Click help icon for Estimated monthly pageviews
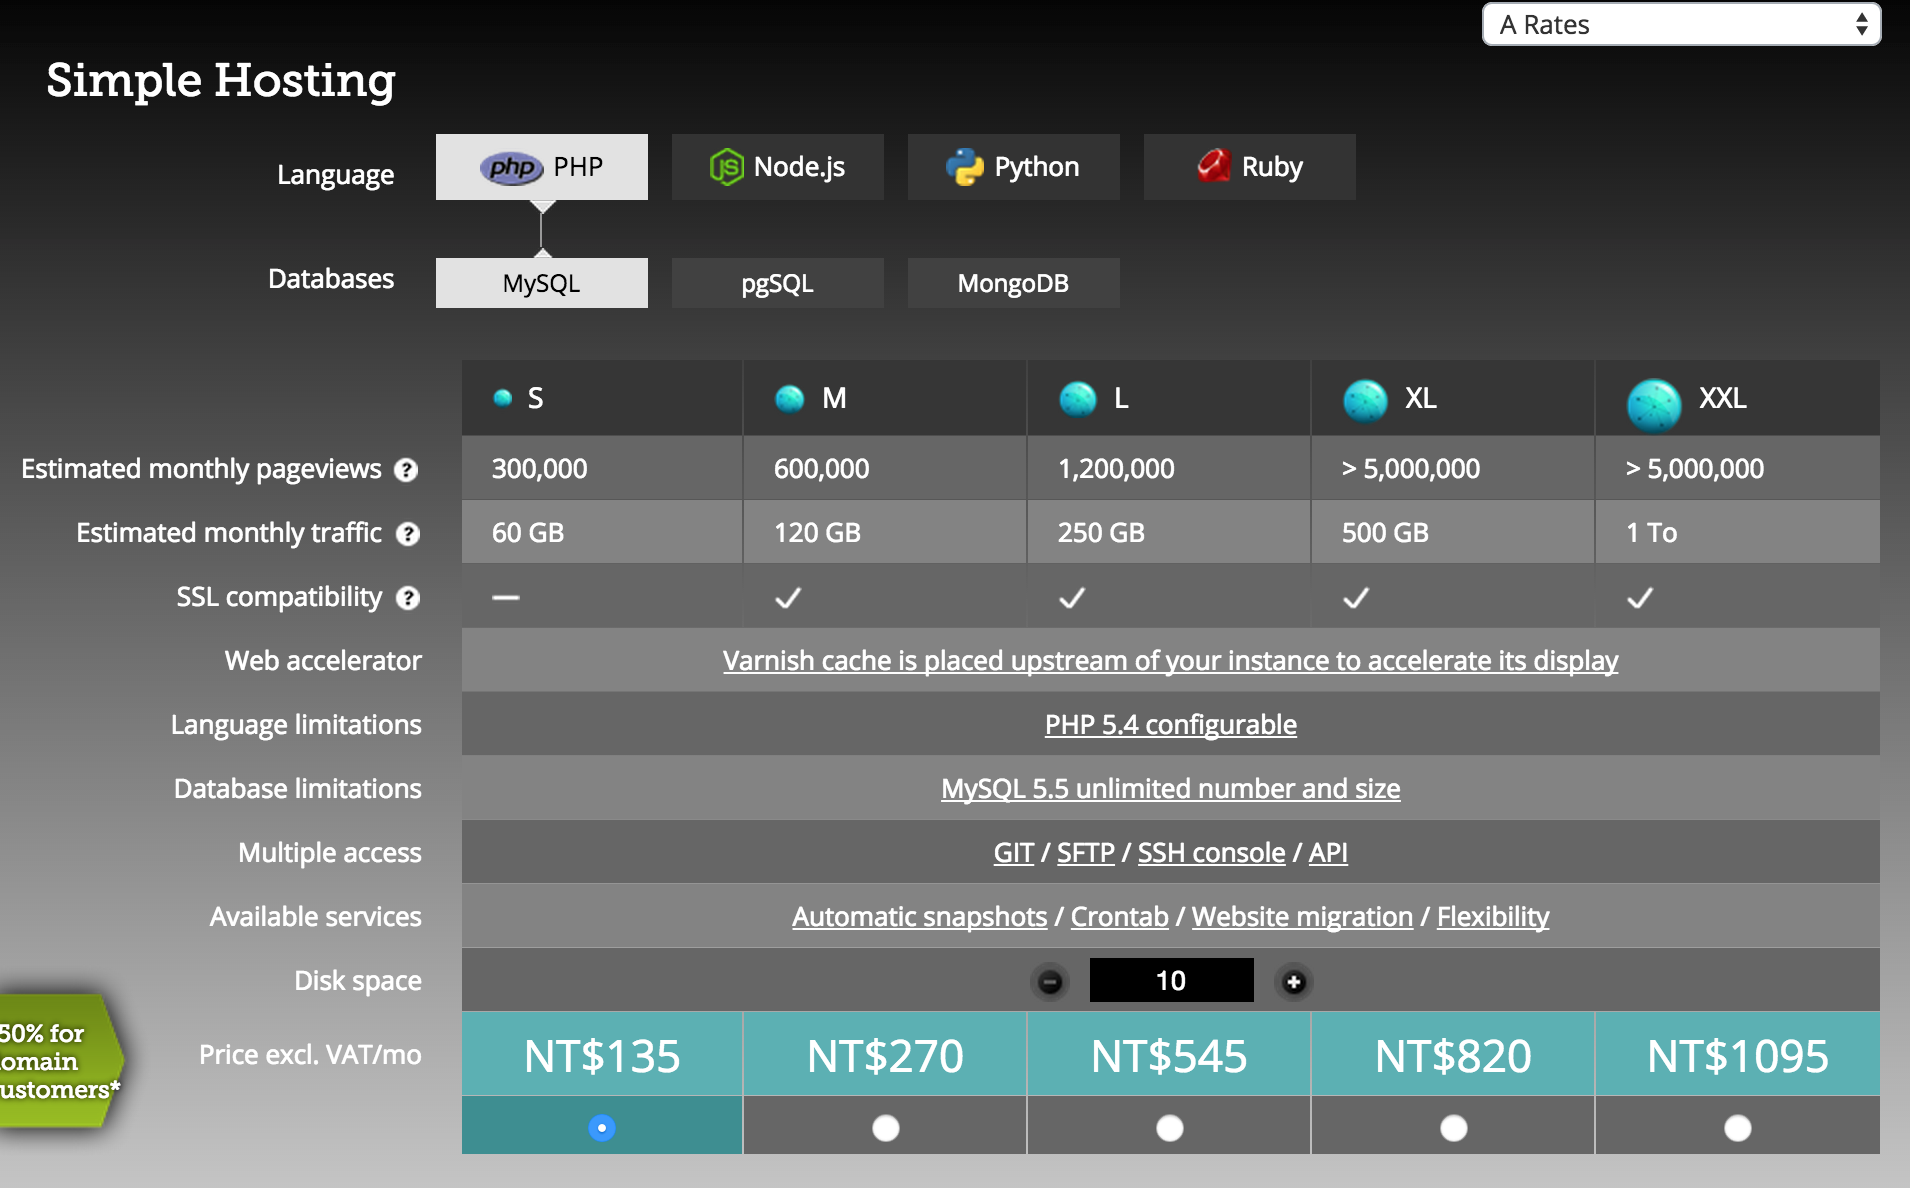Viewport: 1910px width, 1188px height. click(x=406, y=470)
